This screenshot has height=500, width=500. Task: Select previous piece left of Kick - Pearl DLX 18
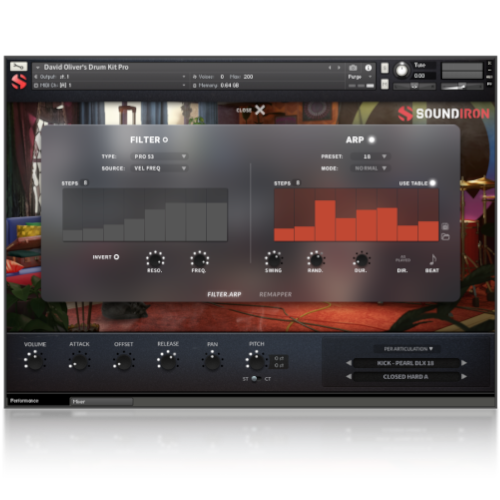(349, 363)
